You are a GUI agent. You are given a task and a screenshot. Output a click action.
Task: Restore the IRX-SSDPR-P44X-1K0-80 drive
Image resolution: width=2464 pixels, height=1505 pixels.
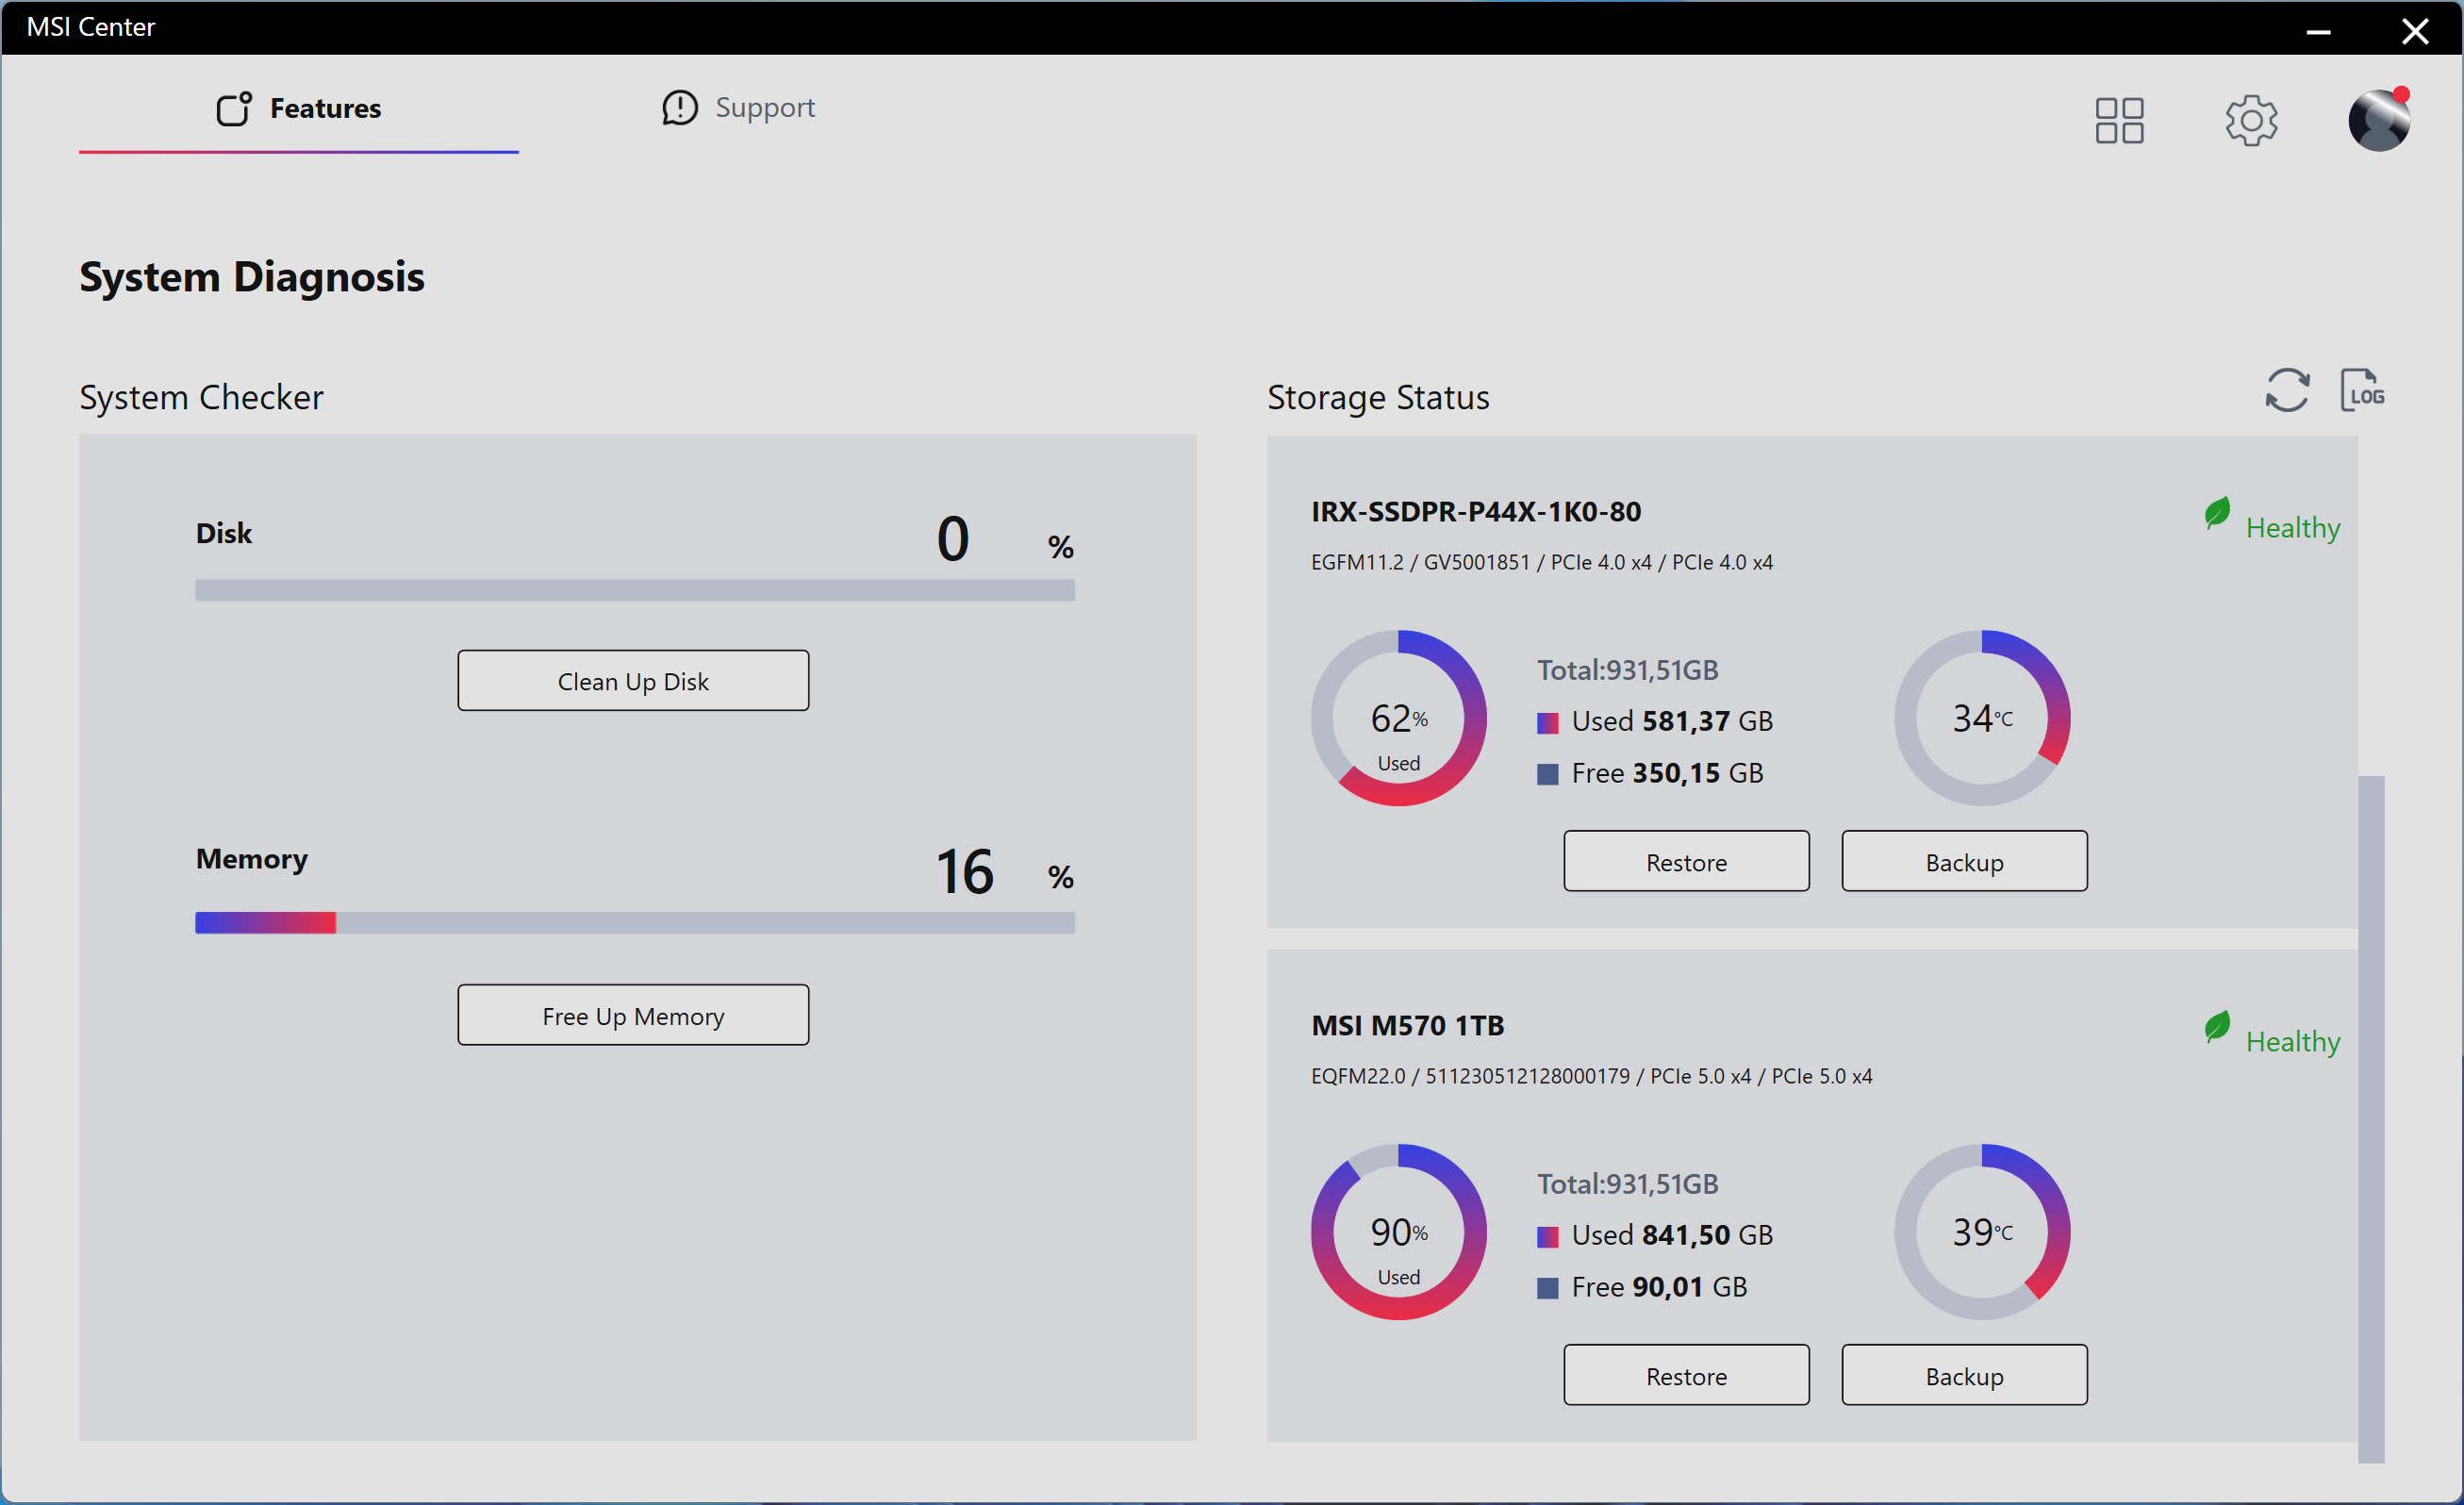[x=1686, y=861]
